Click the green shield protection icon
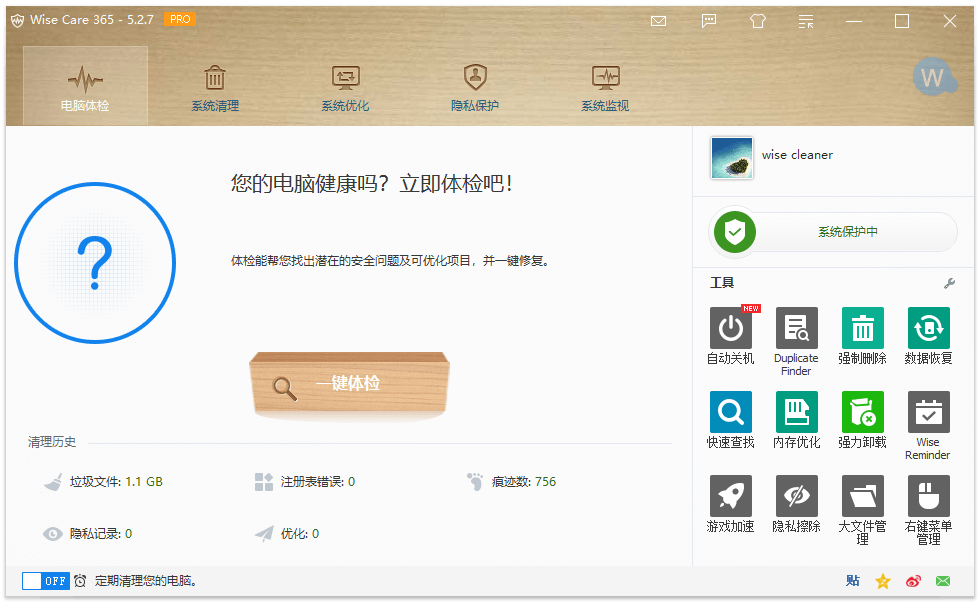980x602 pixels. pos(735,232)
